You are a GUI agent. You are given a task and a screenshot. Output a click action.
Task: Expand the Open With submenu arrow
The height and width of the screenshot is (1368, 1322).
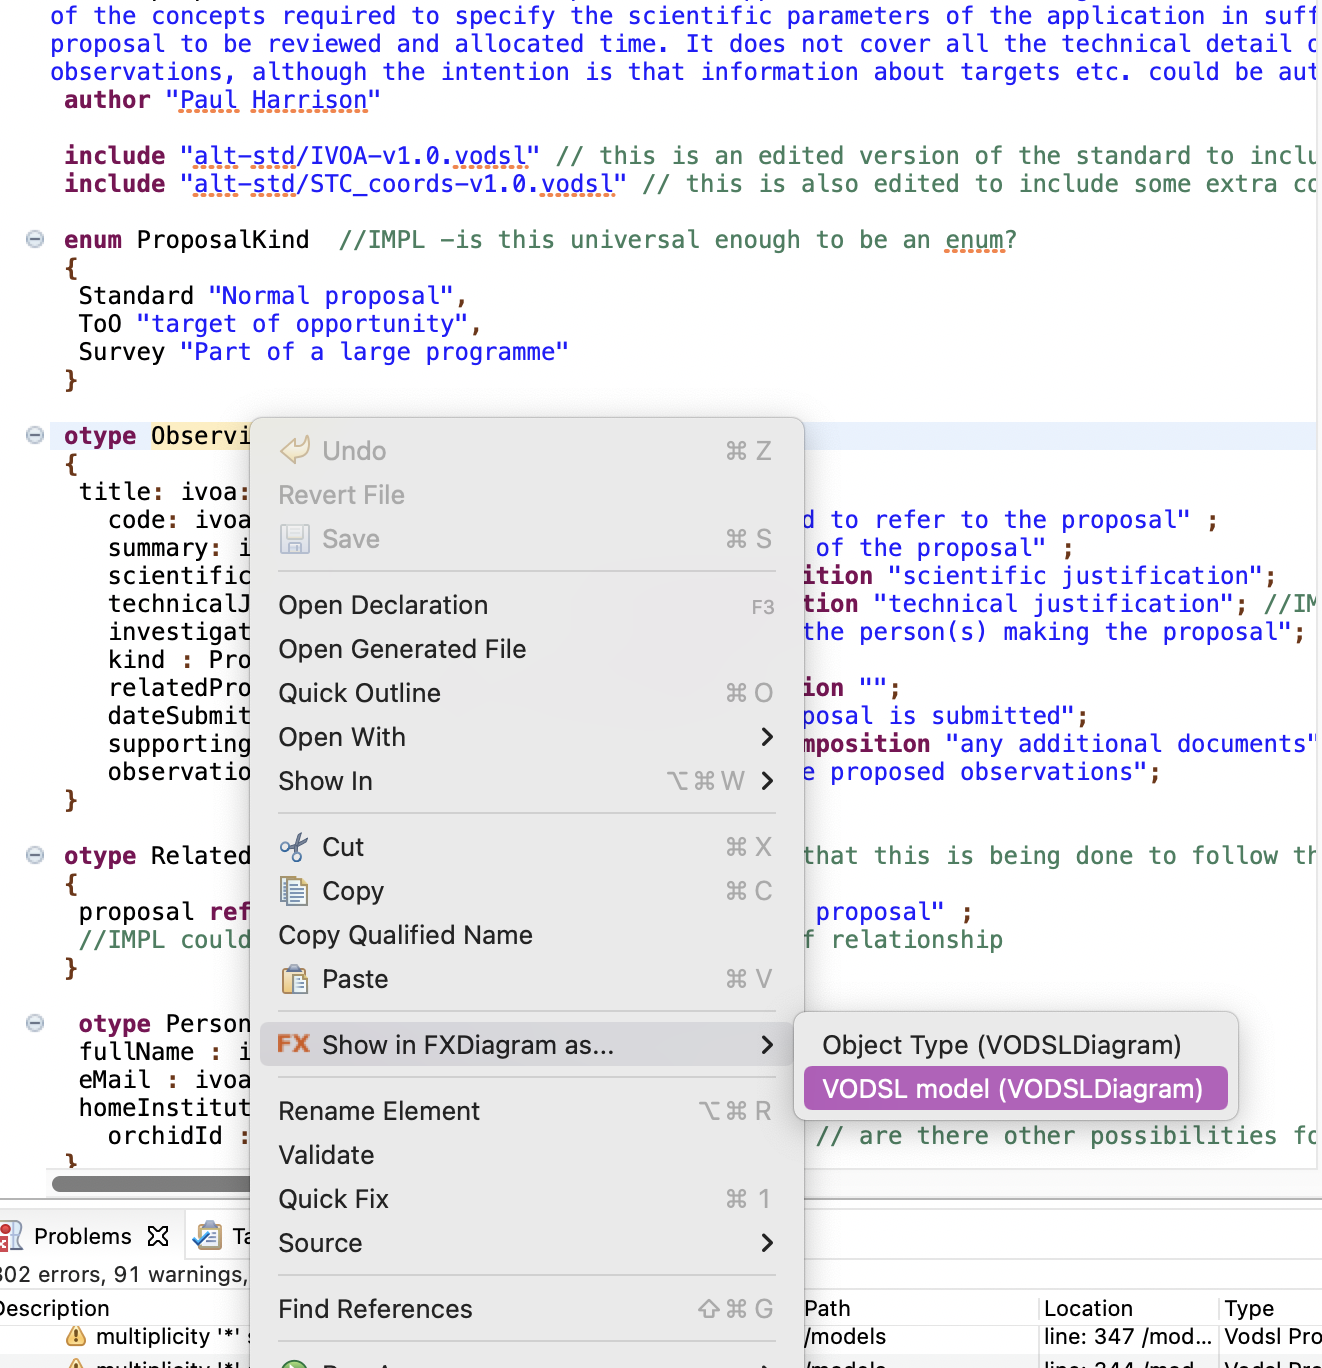(767, 737)
